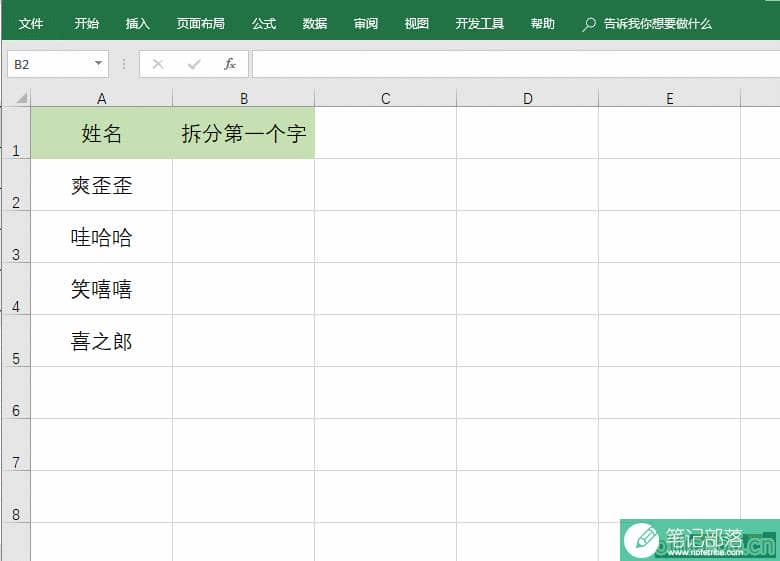This screenshot has height=561, width=780.
Task: Select row 4 header
Action: point(16,289)
